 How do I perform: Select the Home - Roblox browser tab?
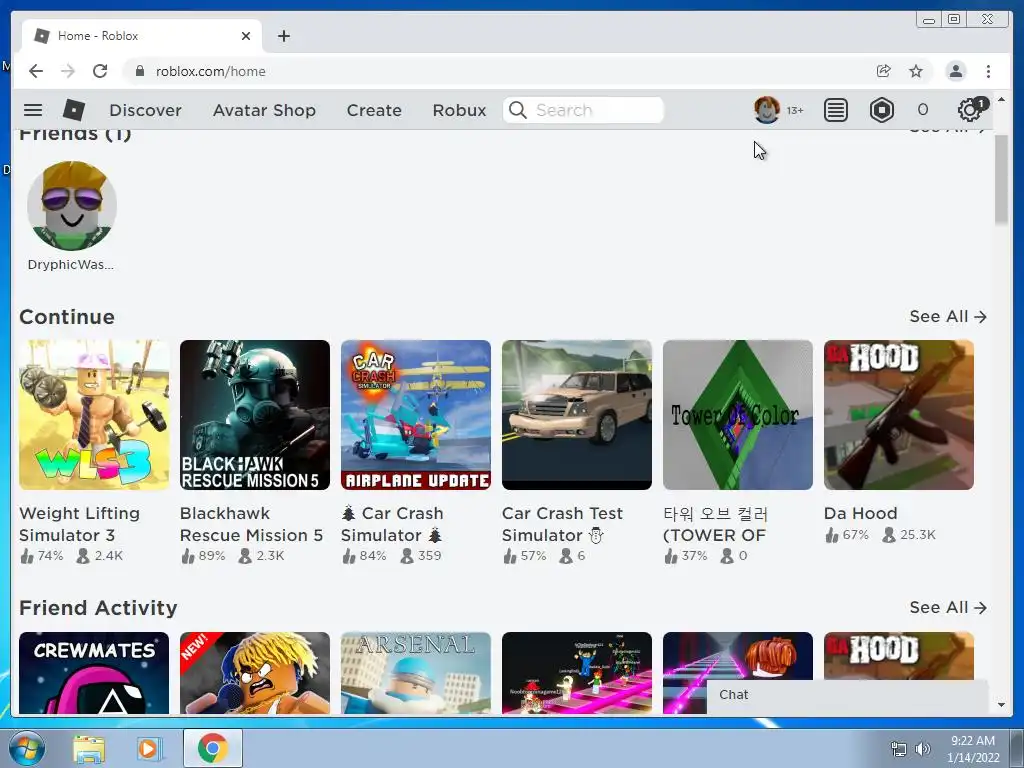point(142,36)
